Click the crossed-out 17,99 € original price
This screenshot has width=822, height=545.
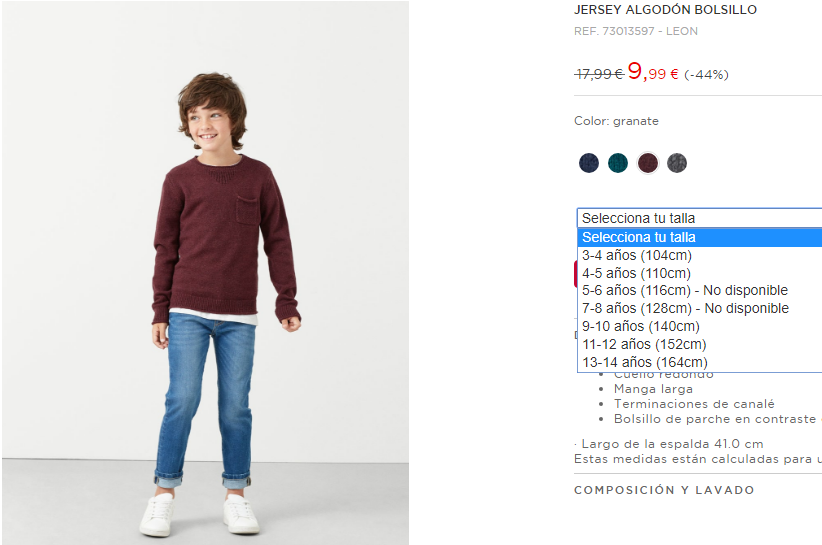(598, 74)
